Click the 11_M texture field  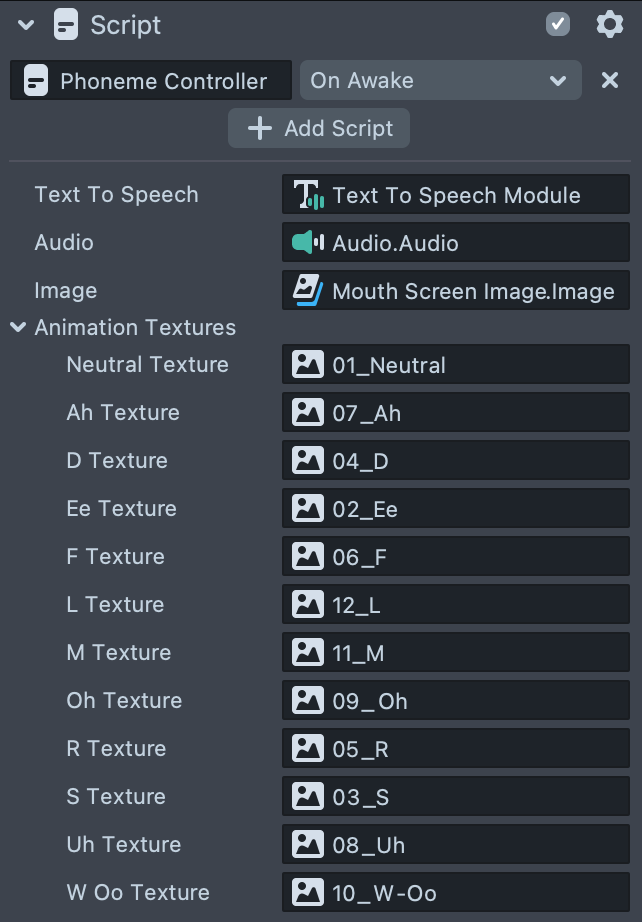[x=456, y=652]
